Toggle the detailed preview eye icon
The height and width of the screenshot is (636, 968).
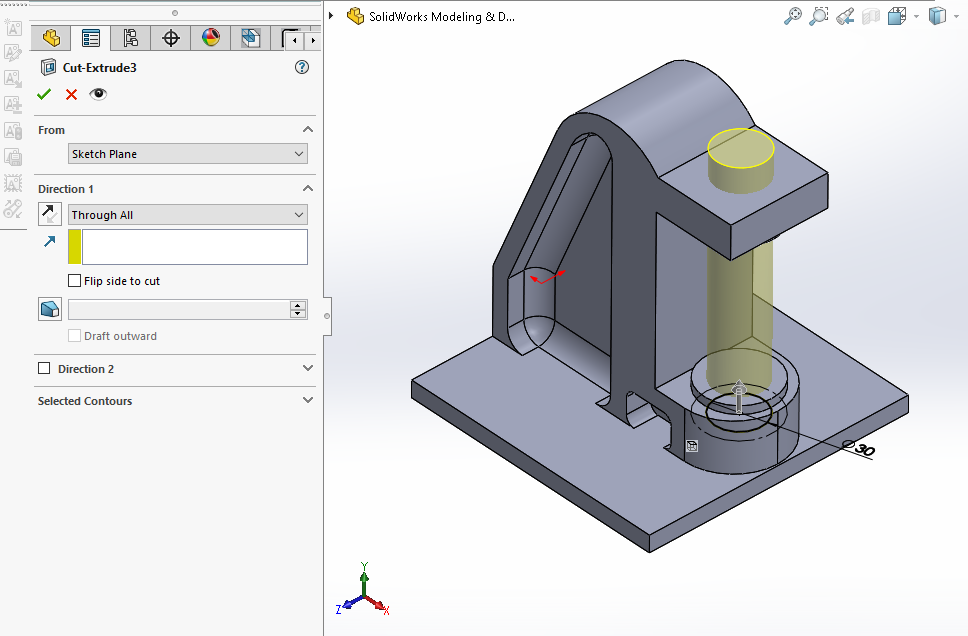tap(98, 94)
